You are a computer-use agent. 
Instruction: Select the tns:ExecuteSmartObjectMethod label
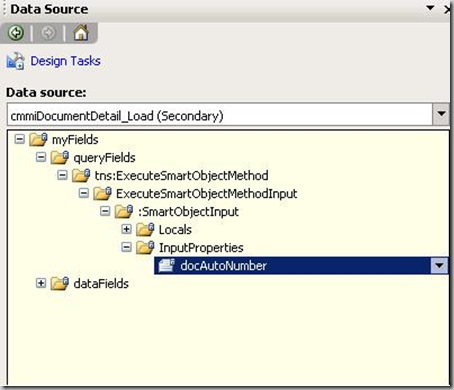point(181,176)
